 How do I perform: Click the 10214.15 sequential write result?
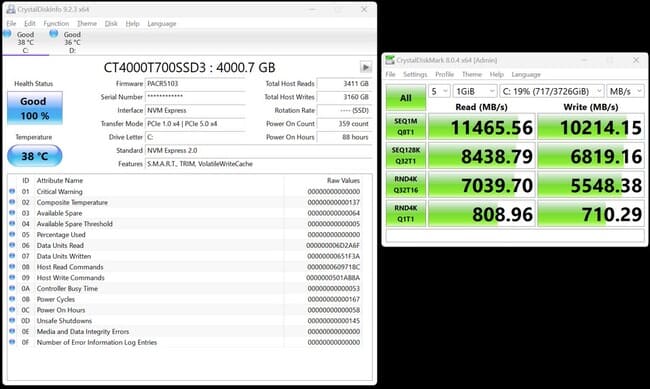(x=591, y=127)
